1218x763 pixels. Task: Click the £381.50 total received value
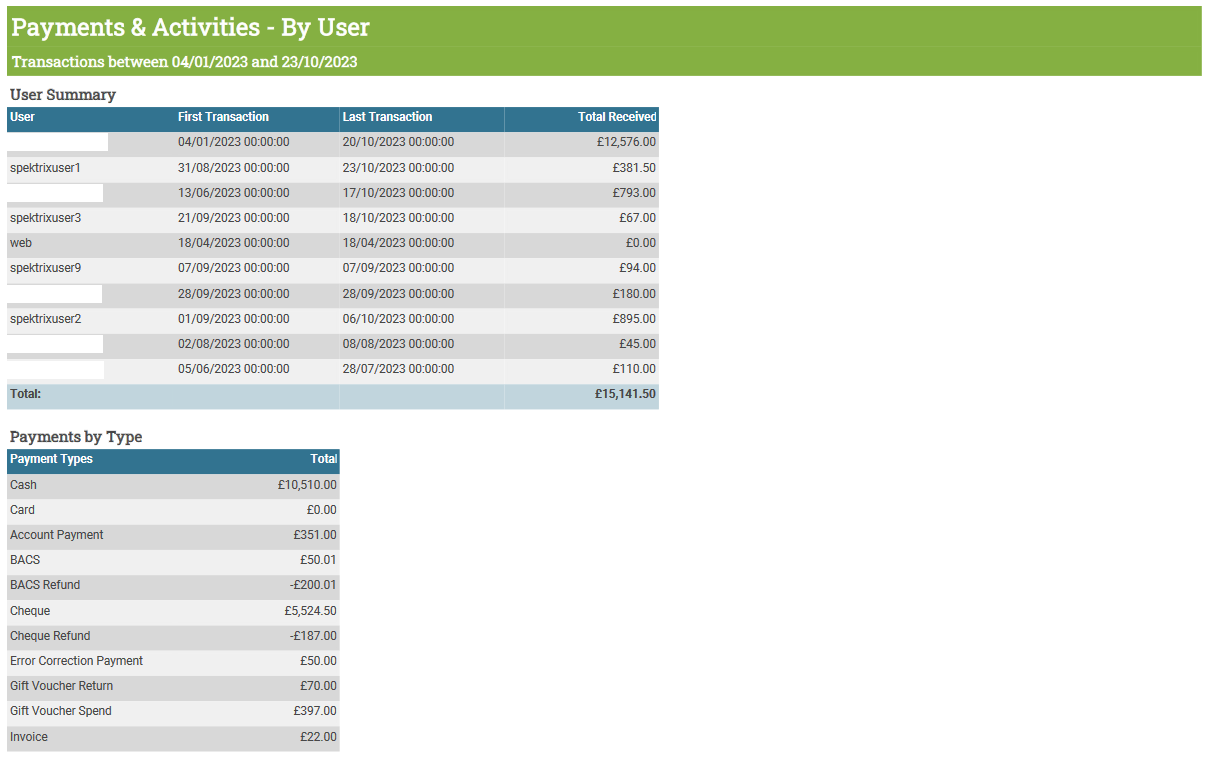(x=634, y=168)
